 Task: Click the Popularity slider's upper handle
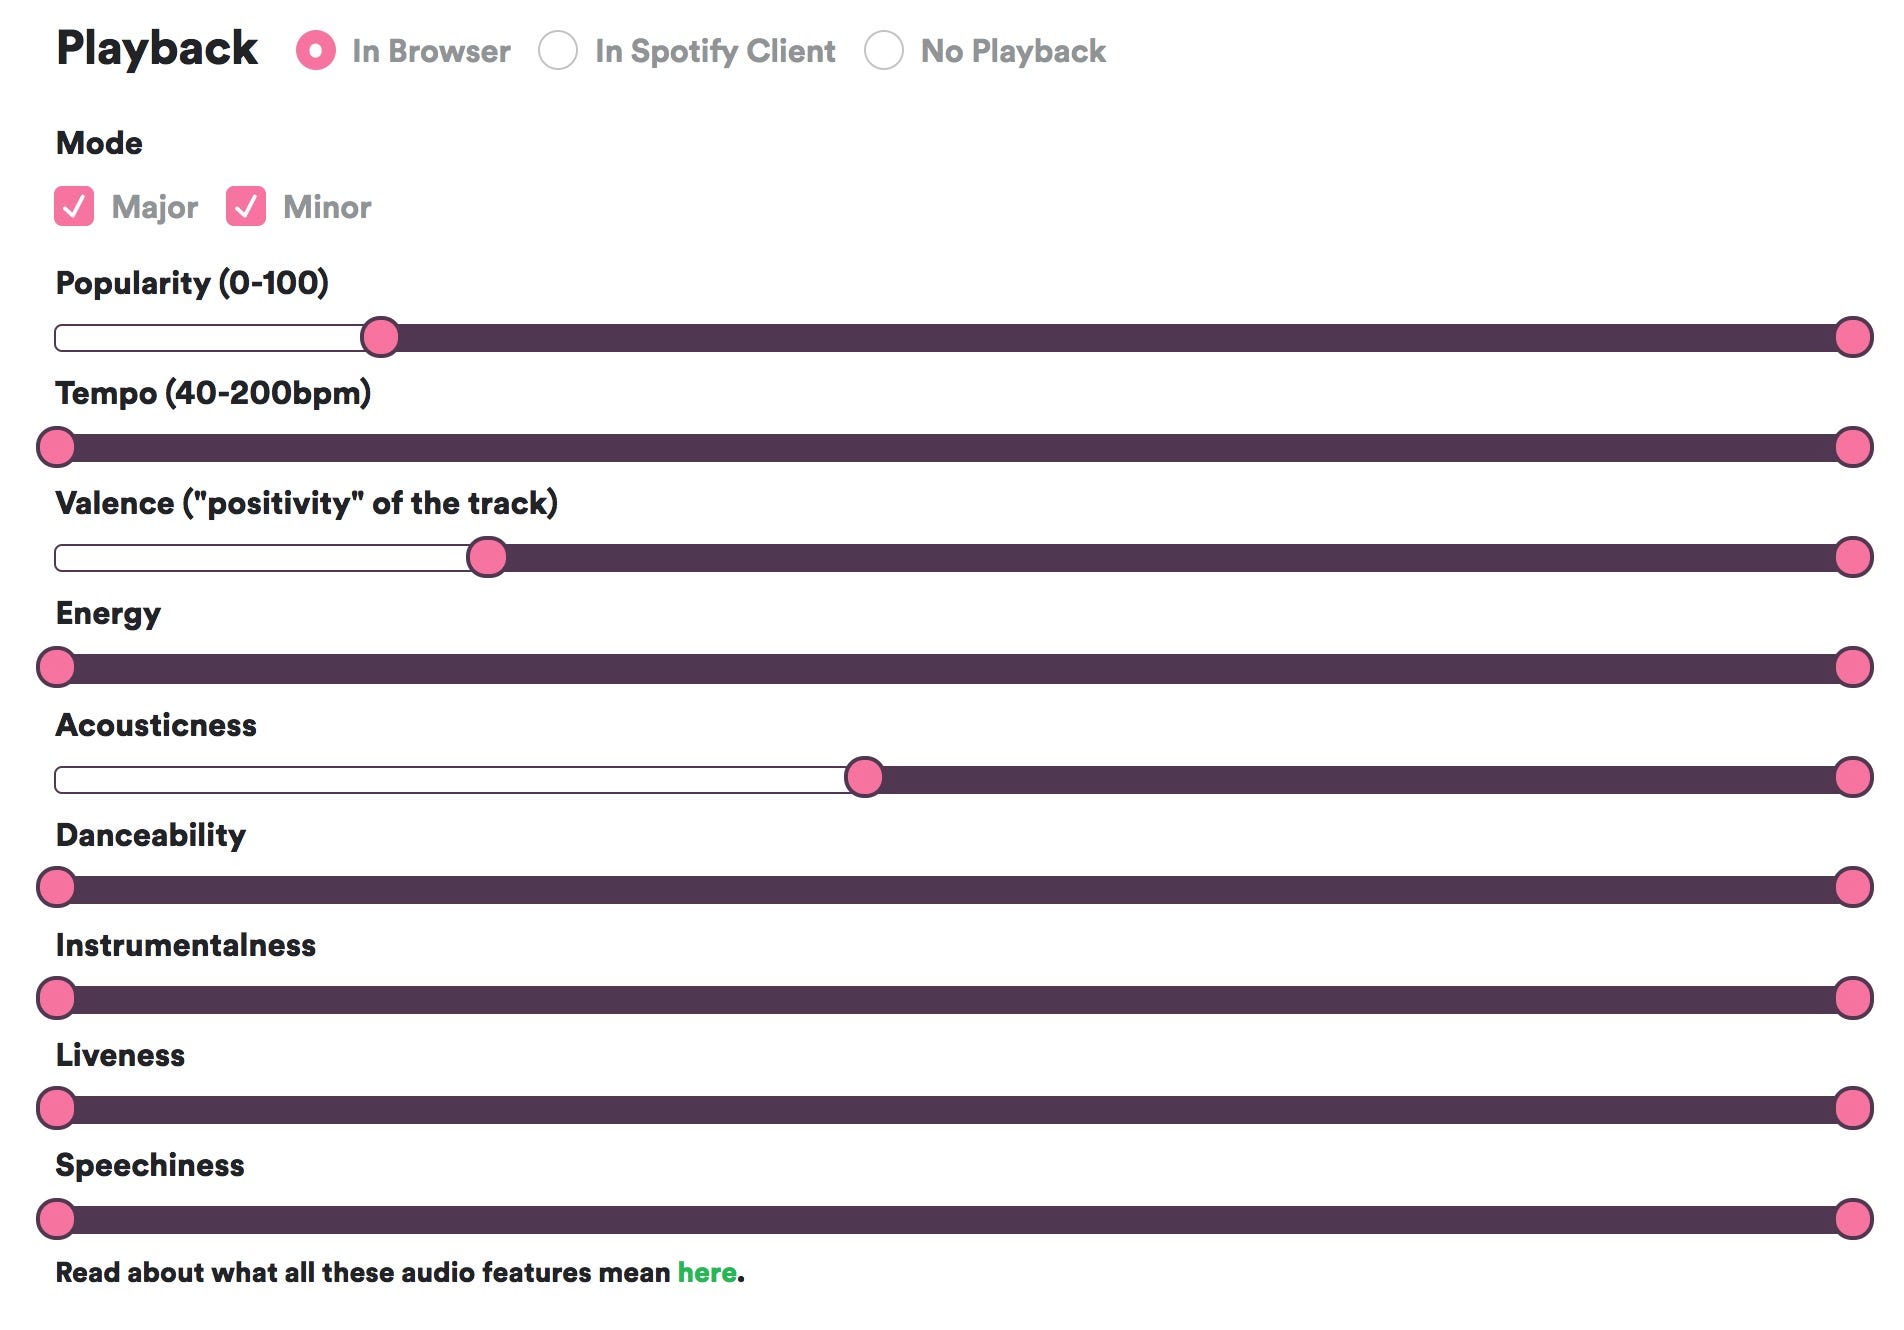point(1853,338)
